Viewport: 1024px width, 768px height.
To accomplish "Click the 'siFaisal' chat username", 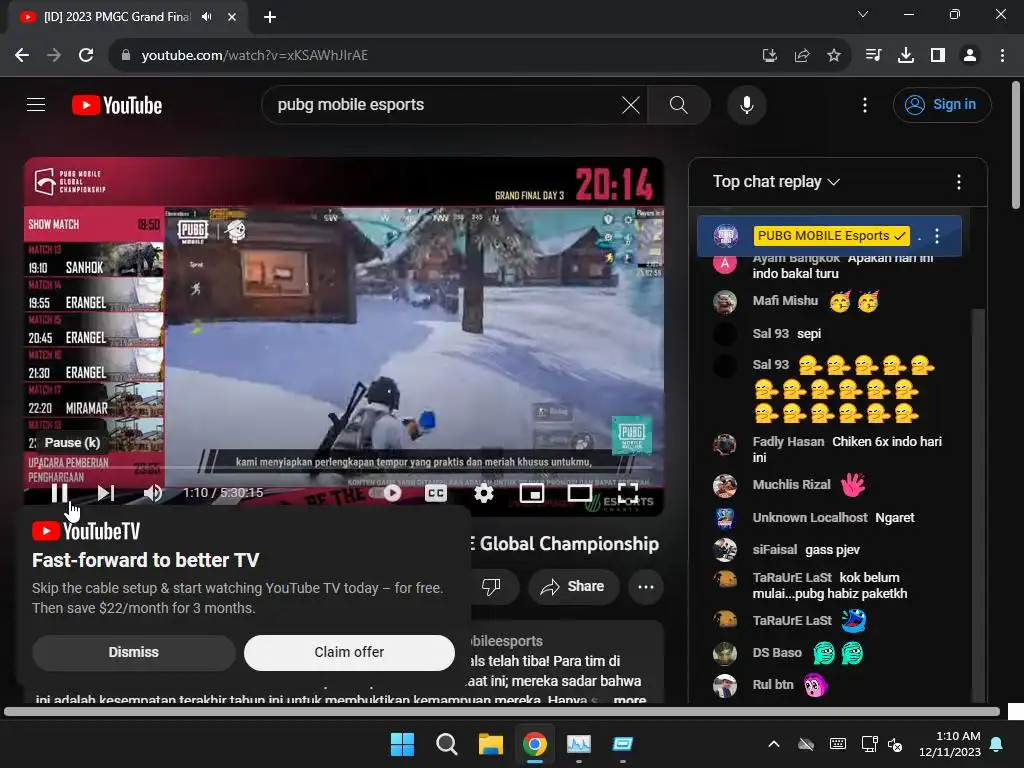I will [775, 550].
